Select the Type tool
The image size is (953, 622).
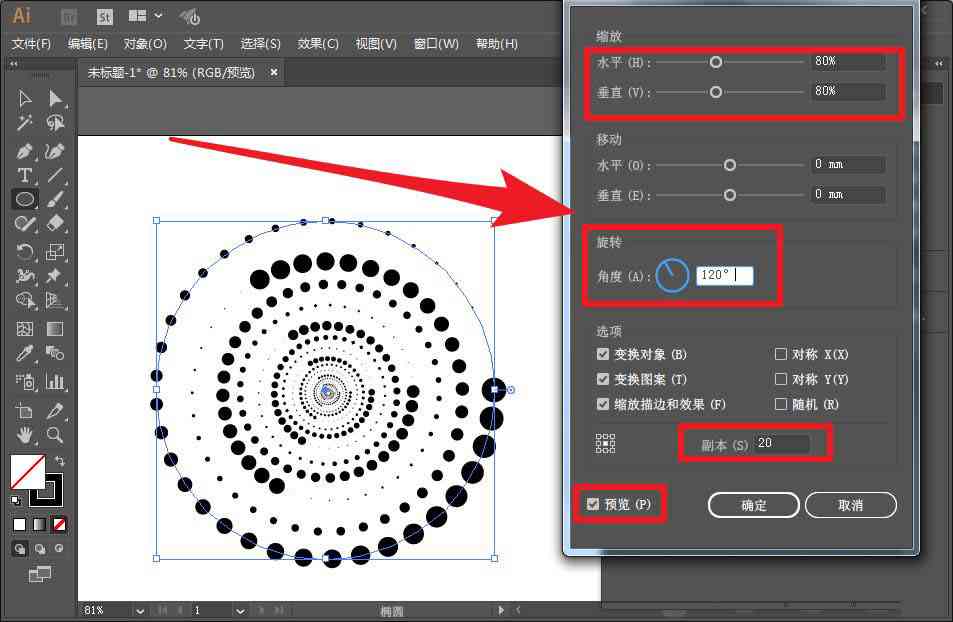pyautogui.click(x=25, y=175)
